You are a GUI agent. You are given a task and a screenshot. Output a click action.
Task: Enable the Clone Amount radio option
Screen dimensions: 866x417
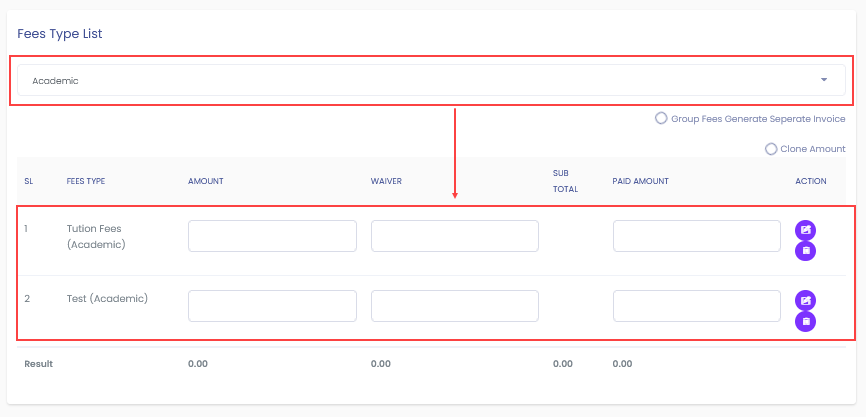771,149
